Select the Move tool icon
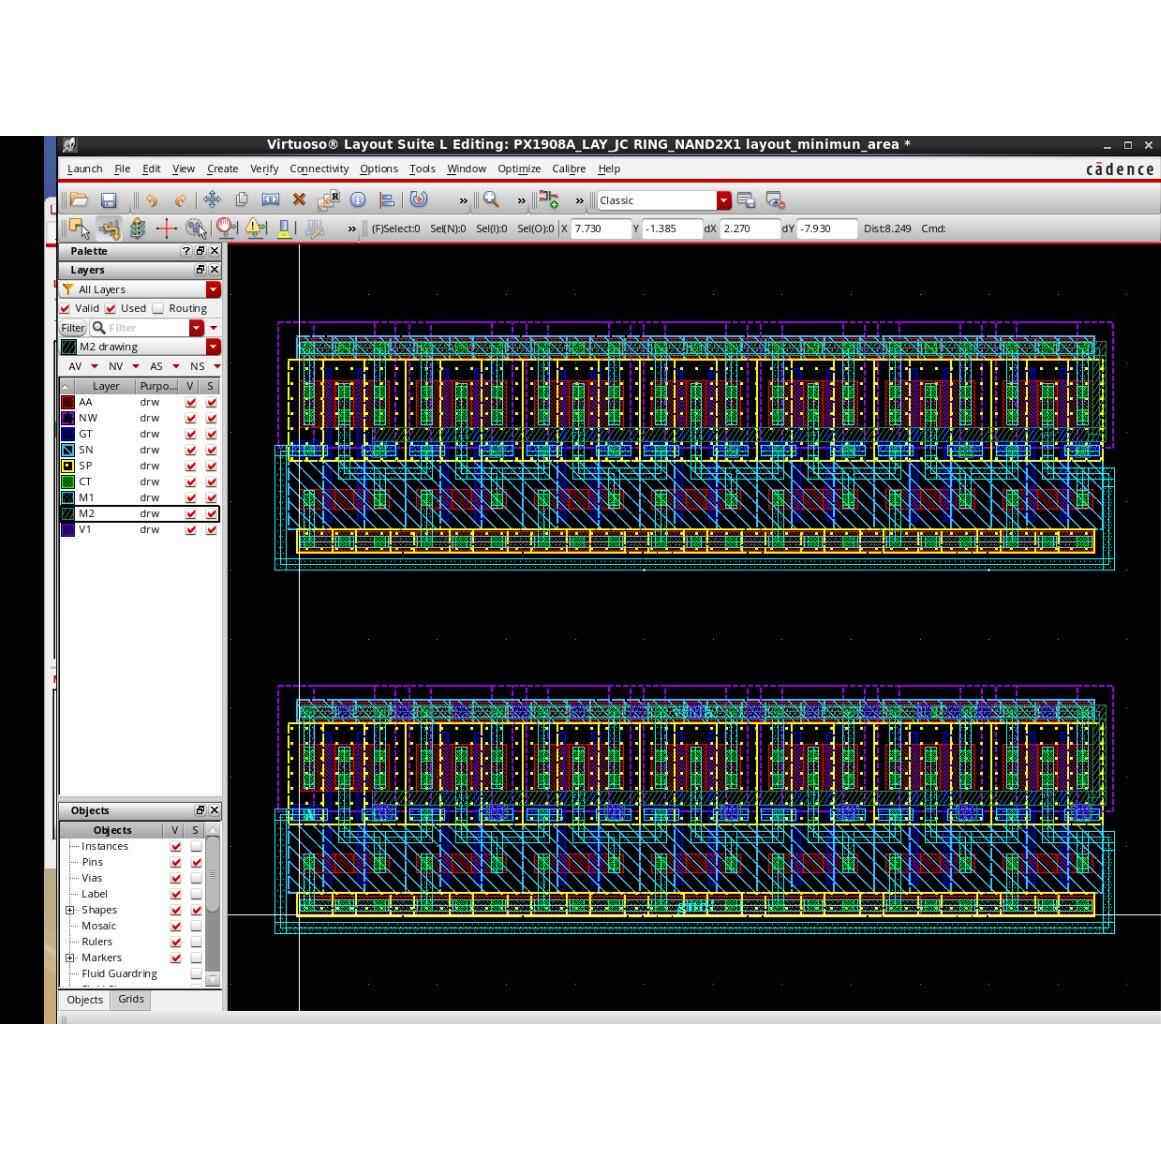Viewport: 1161px width, 1161px height. [x=213, y=200]
